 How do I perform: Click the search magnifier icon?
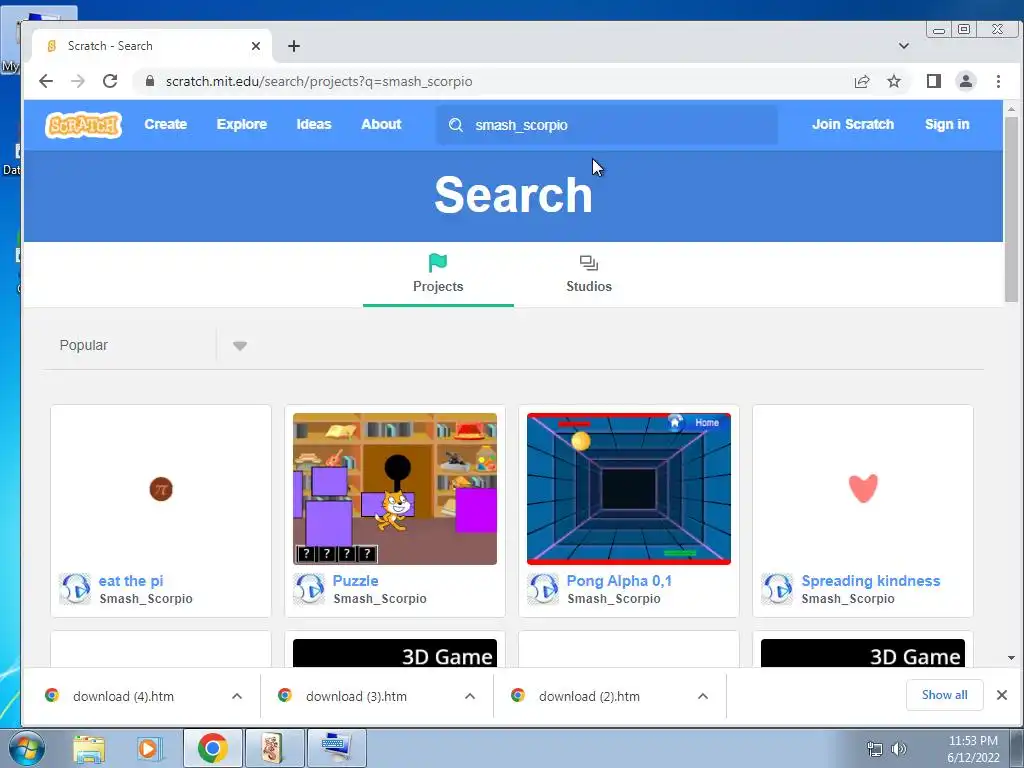456,125
